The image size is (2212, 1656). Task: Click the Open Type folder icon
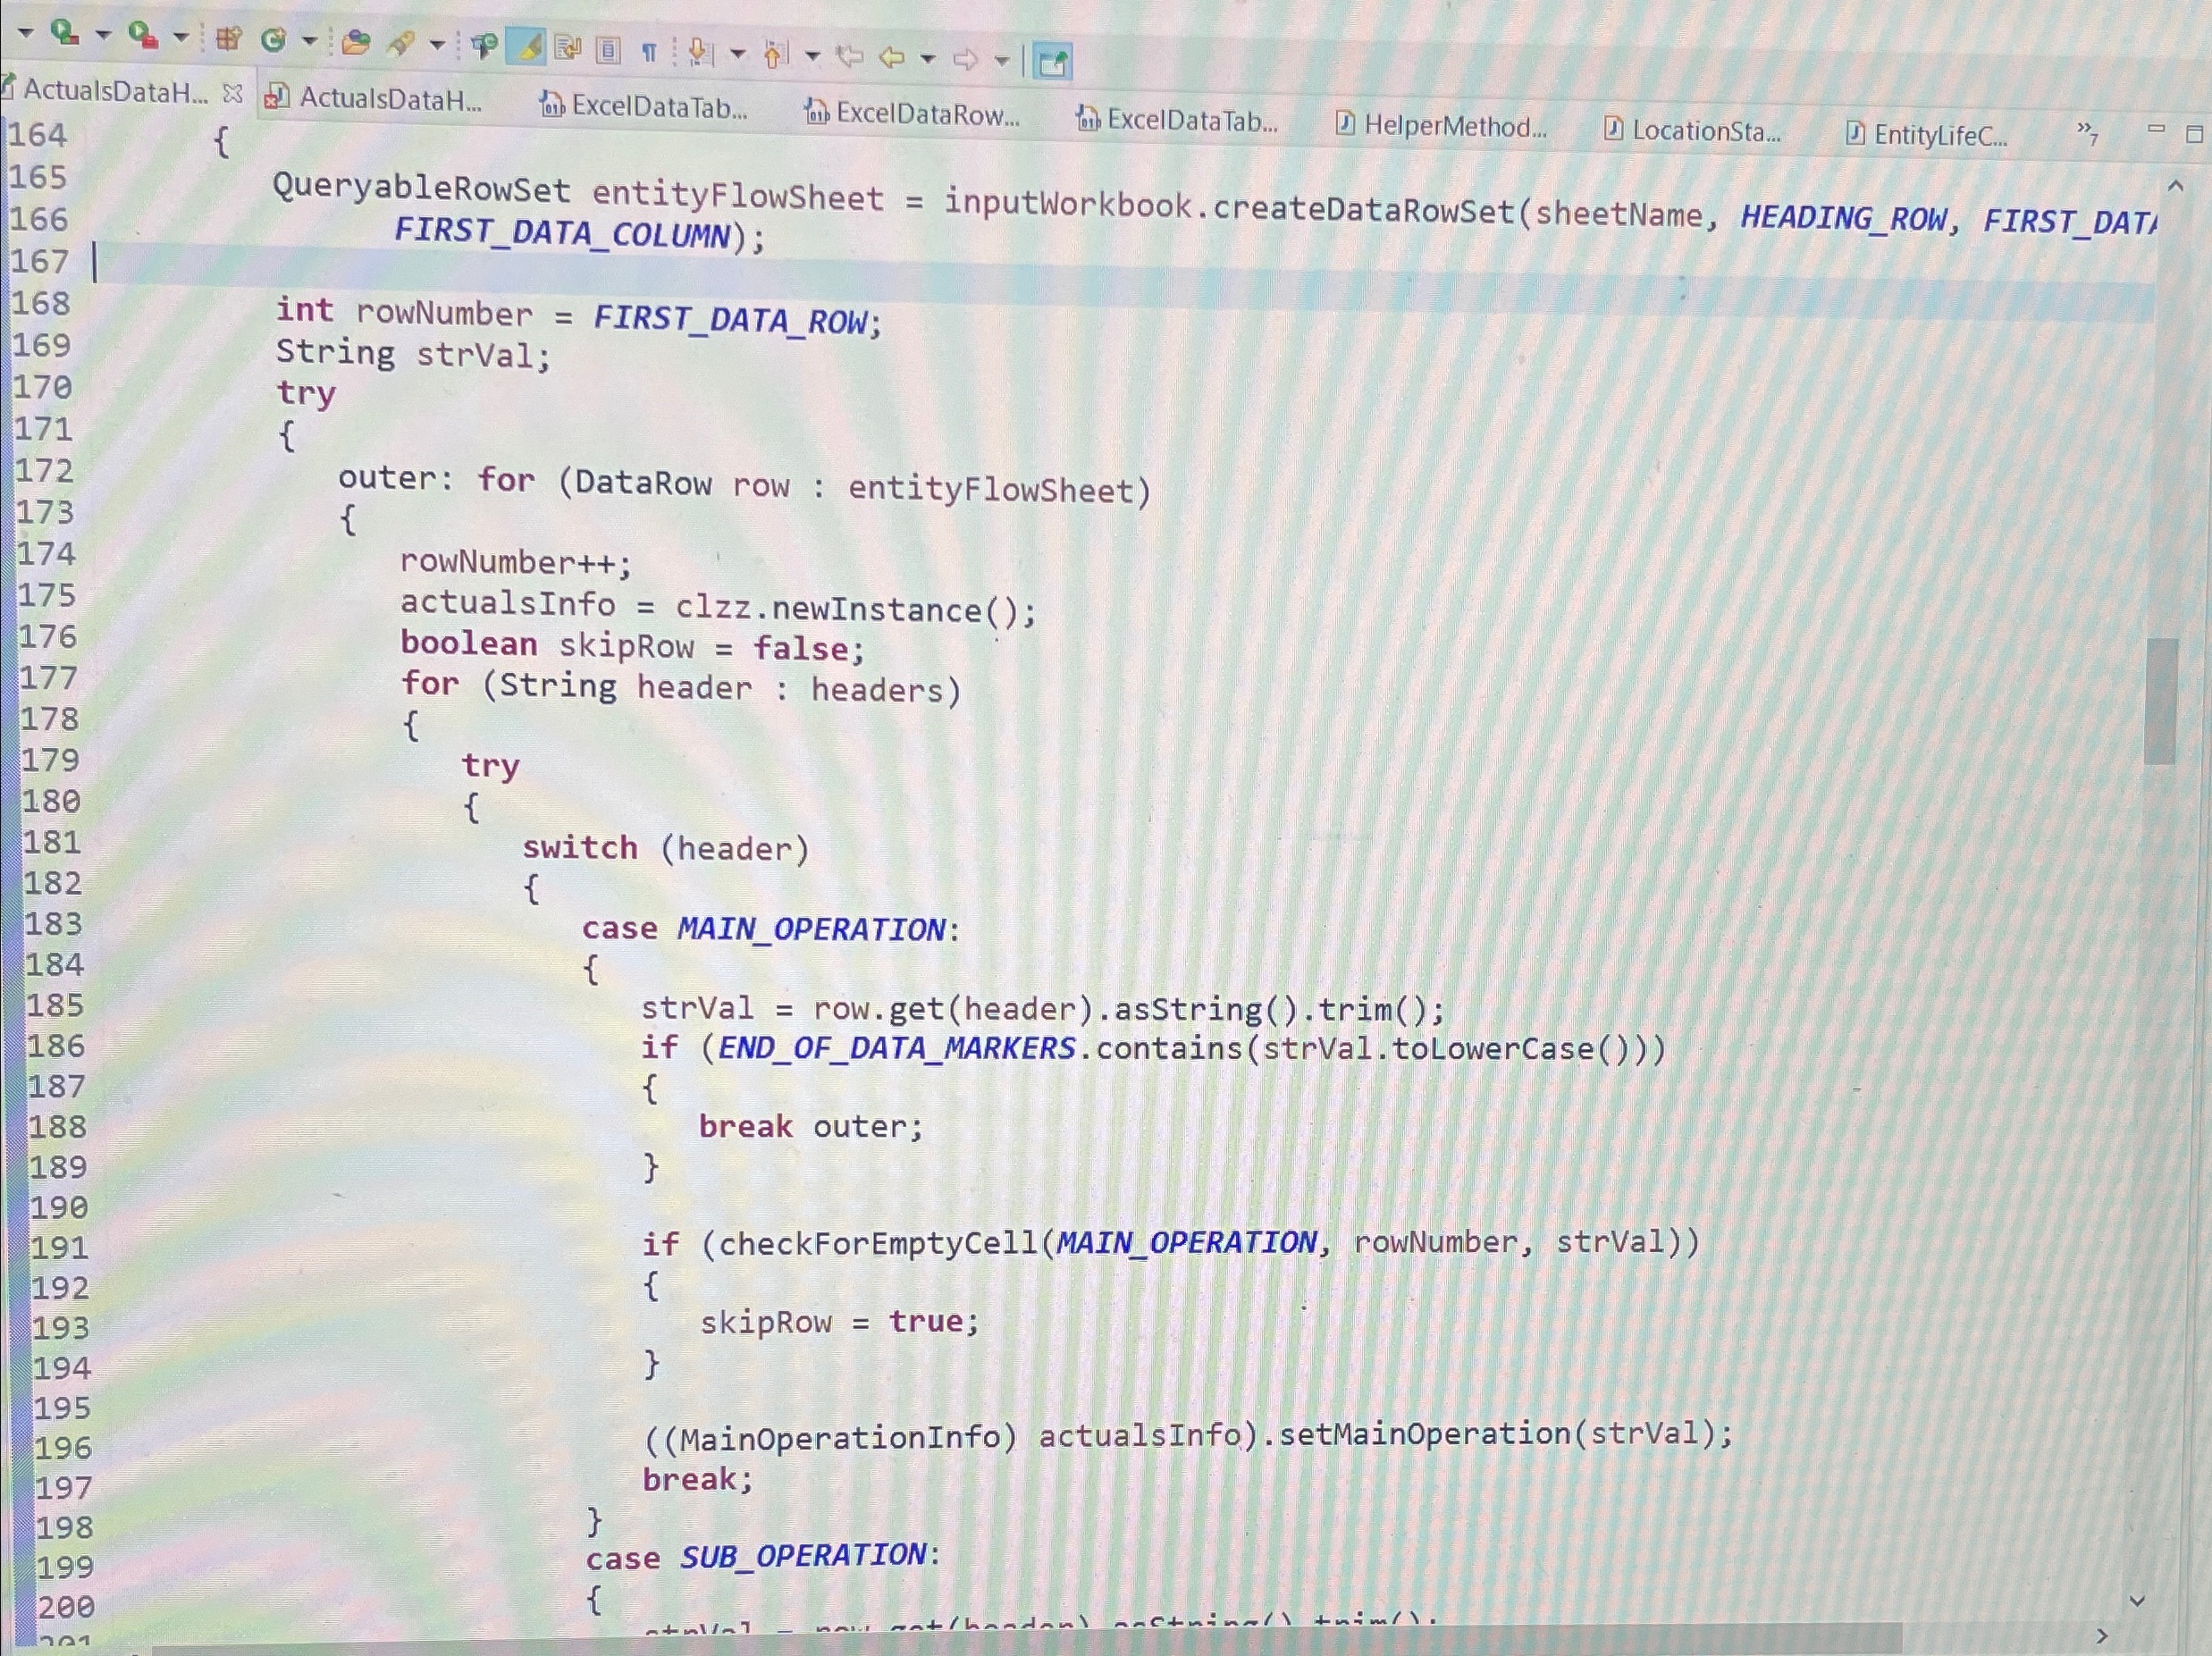(355, 42)
